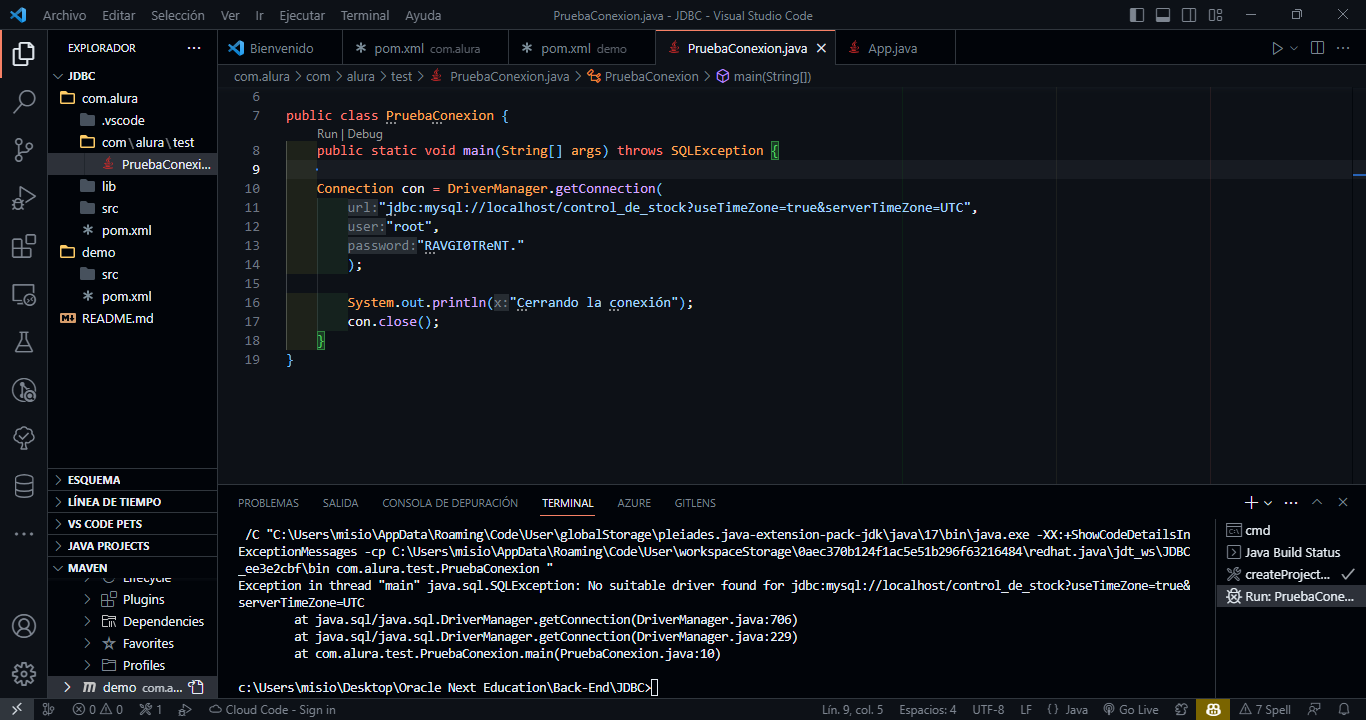Open README.md in explorer

click(132, 318)
